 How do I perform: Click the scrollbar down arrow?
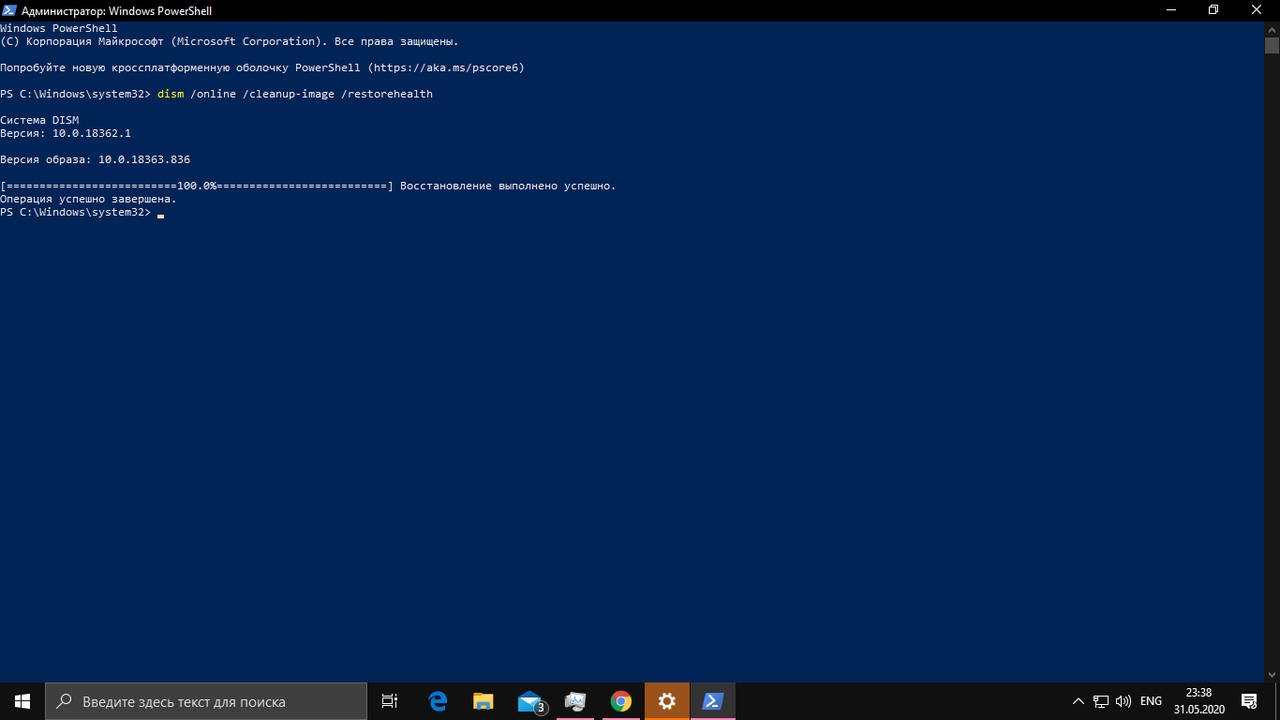tap(1271, 674)
